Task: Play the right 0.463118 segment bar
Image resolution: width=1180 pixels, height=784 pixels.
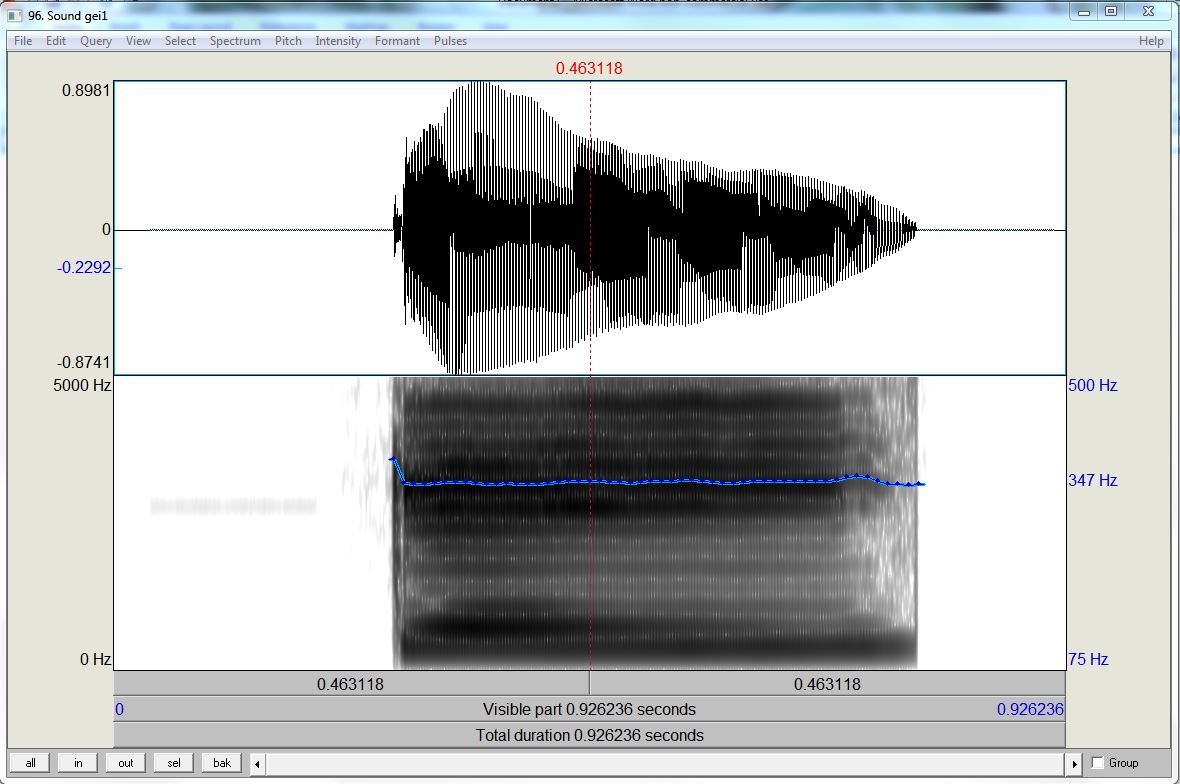Action: coord(827,684)
